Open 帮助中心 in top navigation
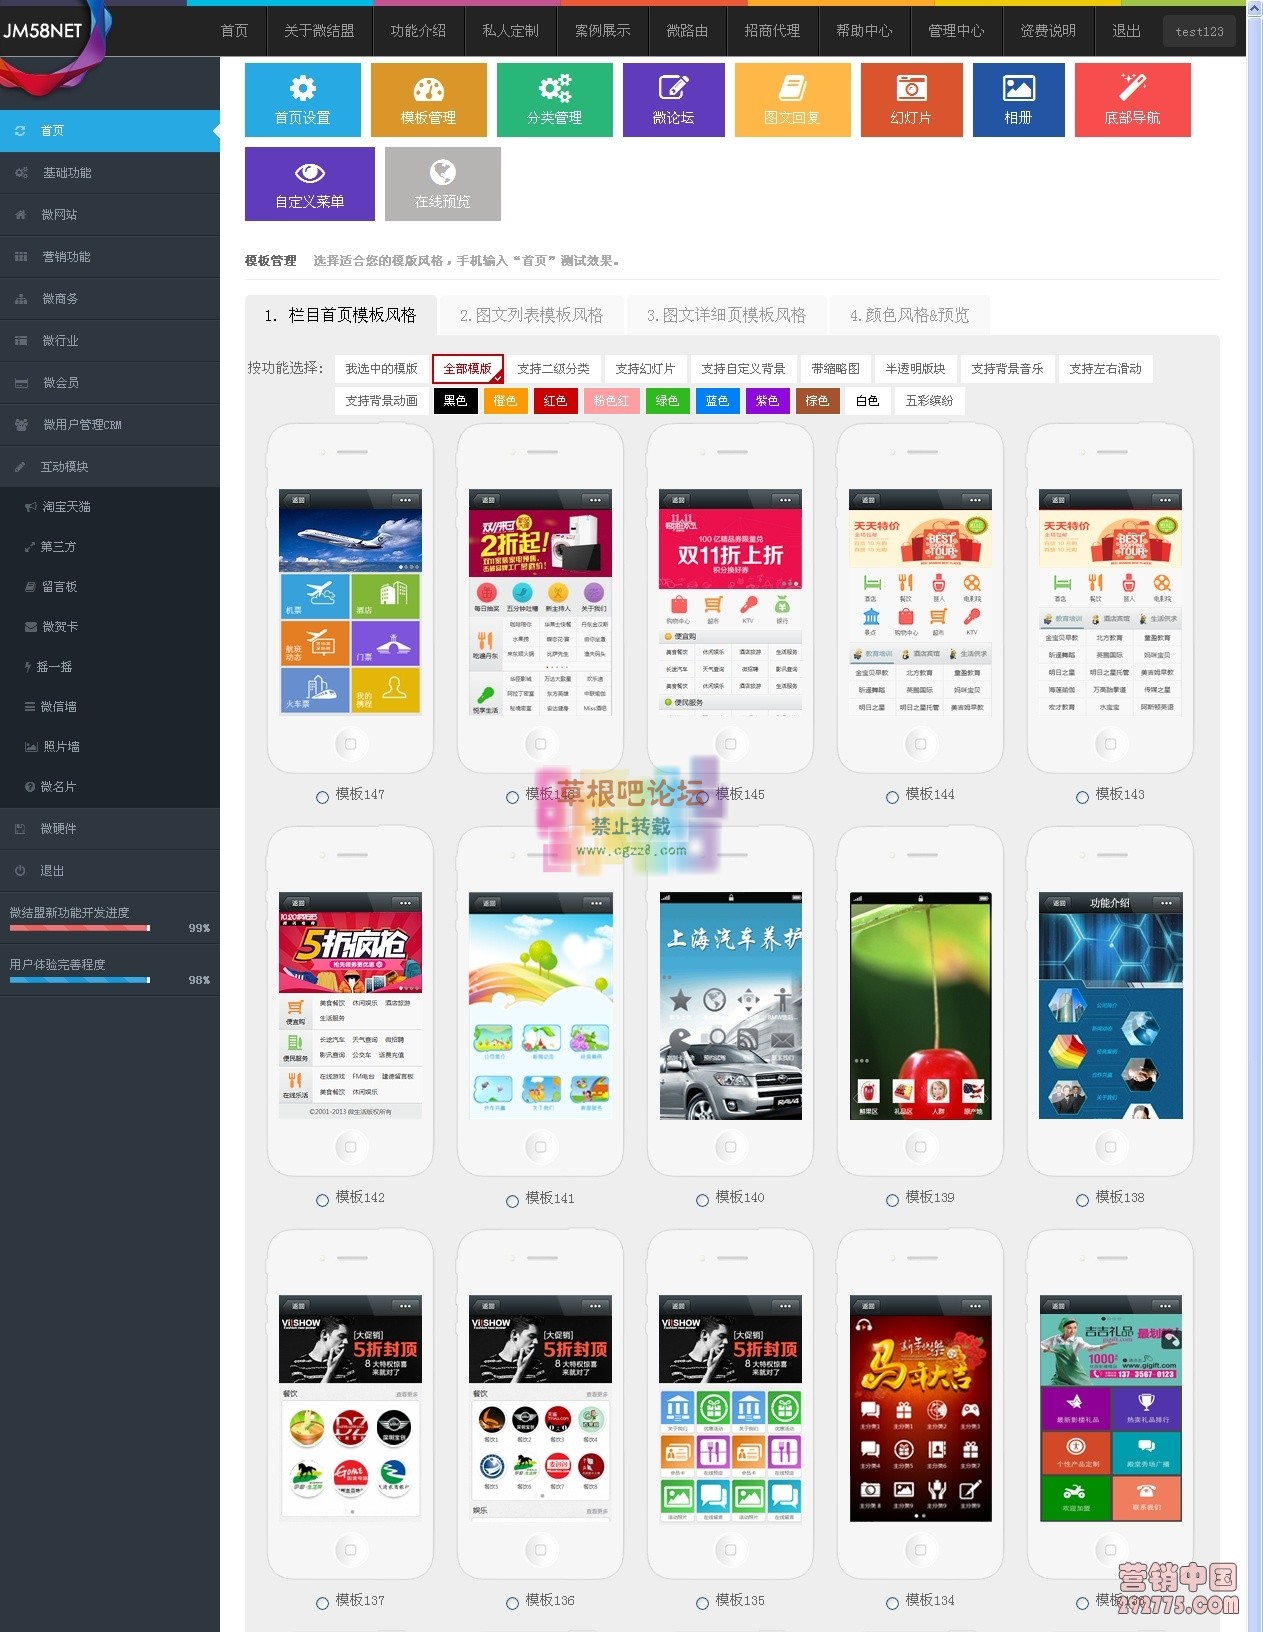Screen dimensions: 1263x1632 click(x=864, y=31)
